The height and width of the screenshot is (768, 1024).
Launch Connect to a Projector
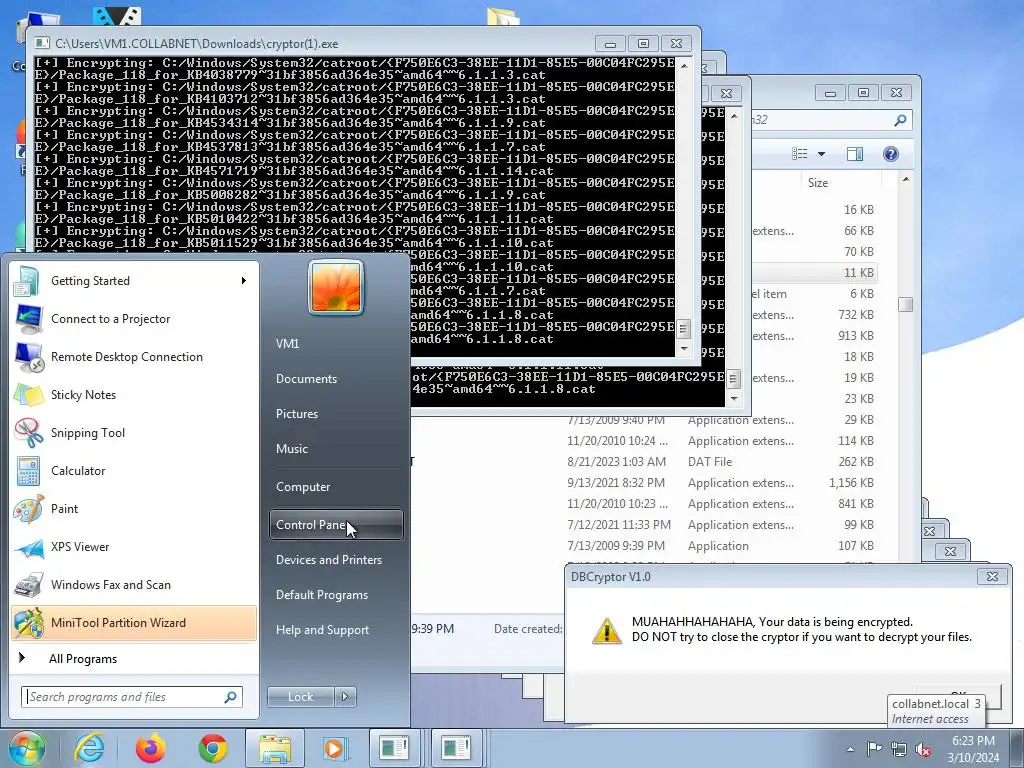[134, 319]
